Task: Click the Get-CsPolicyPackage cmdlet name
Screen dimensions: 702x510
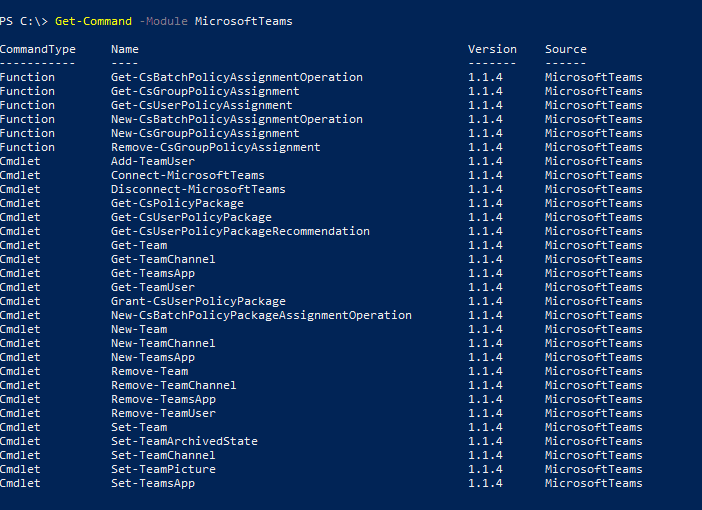Action: (x=177, y=203)
